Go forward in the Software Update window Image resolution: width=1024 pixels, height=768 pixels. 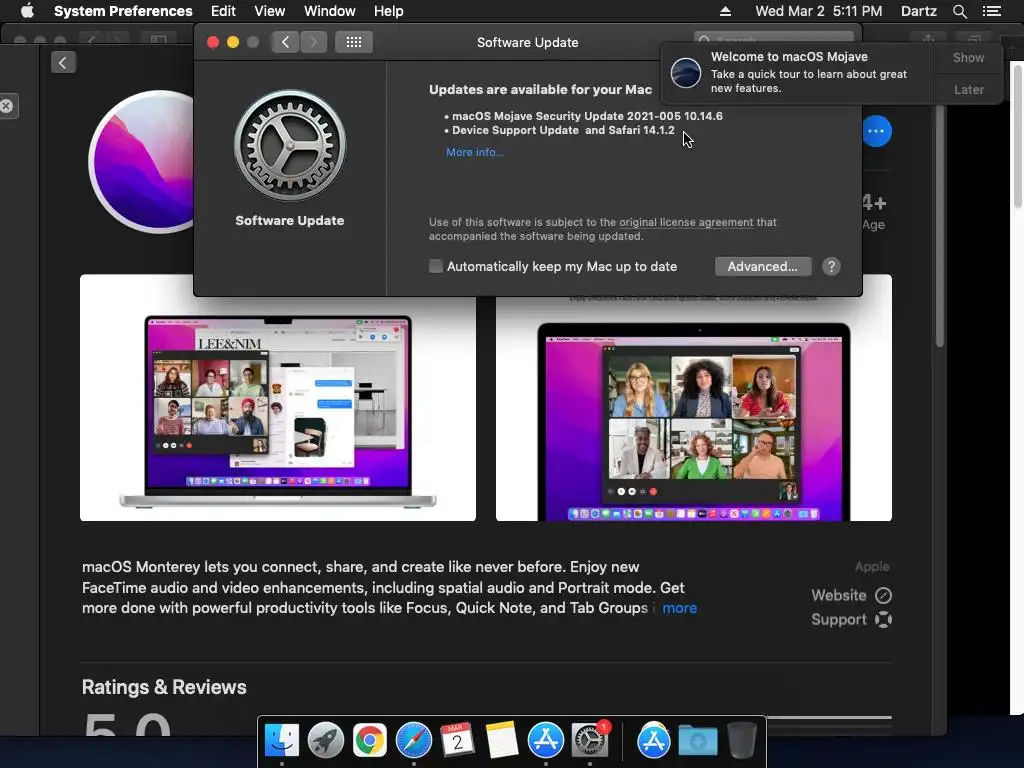[x=313, y=42]
